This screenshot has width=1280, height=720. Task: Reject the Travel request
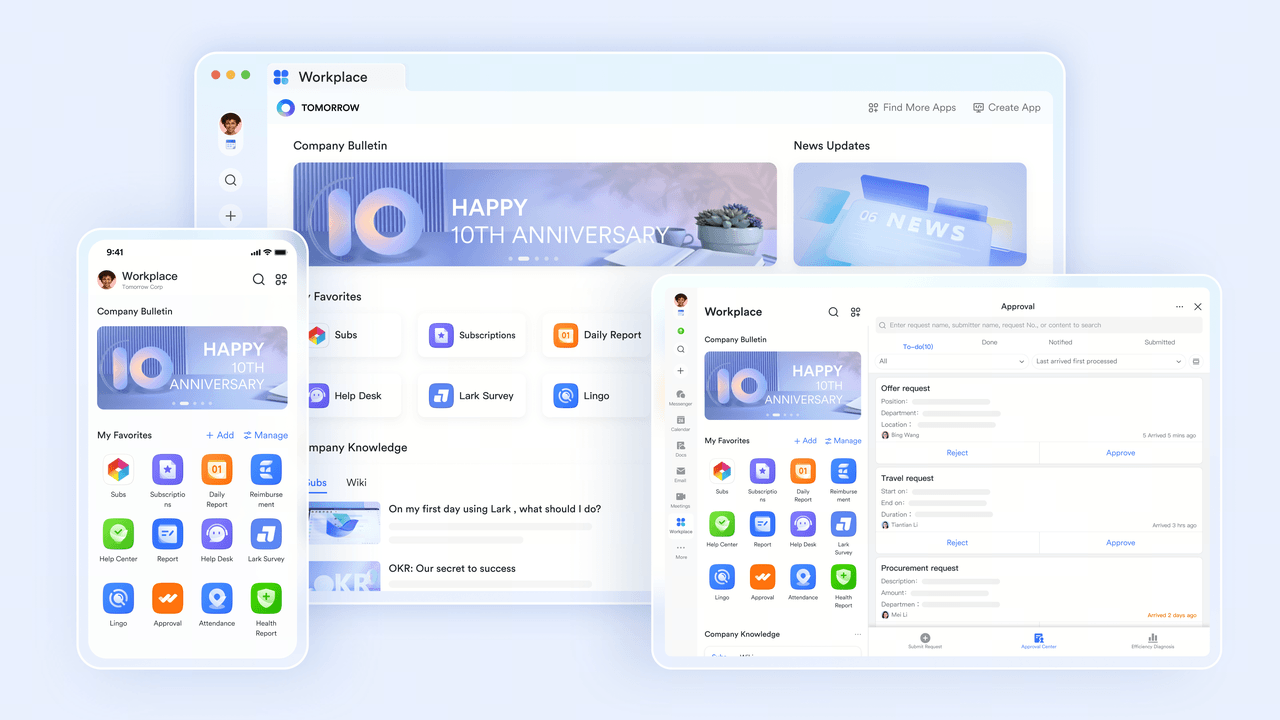coord(957,543)
